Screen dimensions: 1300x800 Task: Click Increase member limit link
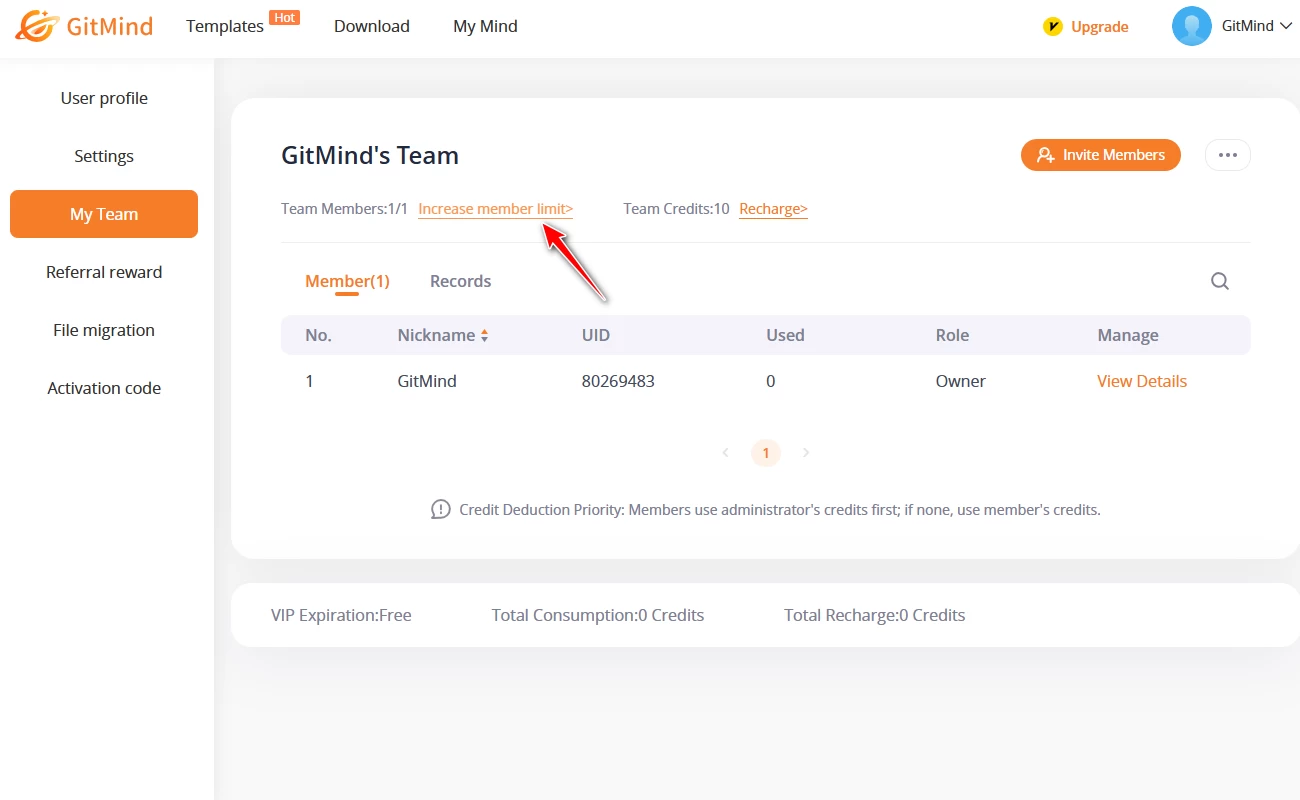pos(496,209)
